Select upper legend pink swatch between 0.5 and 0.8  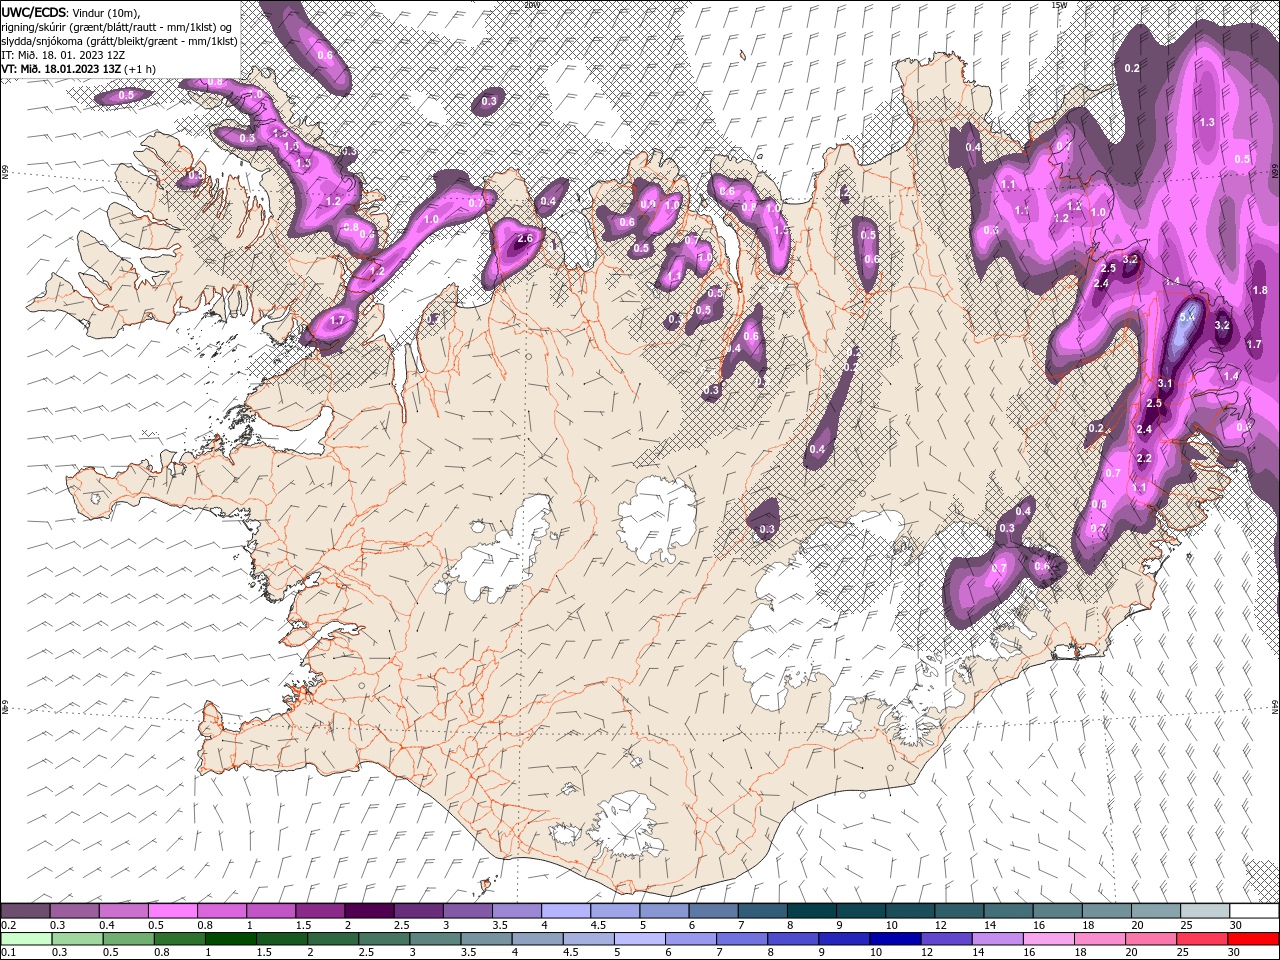point(172,910)
